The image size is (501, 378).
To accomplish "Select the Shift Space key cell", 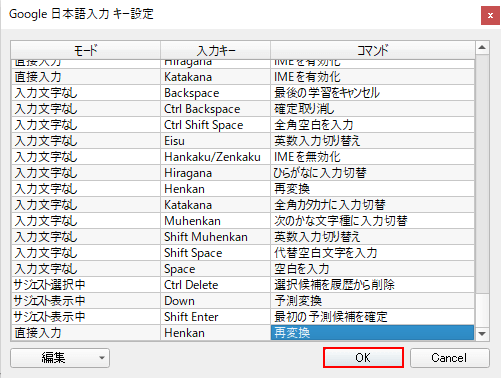I will click(216, 253).
